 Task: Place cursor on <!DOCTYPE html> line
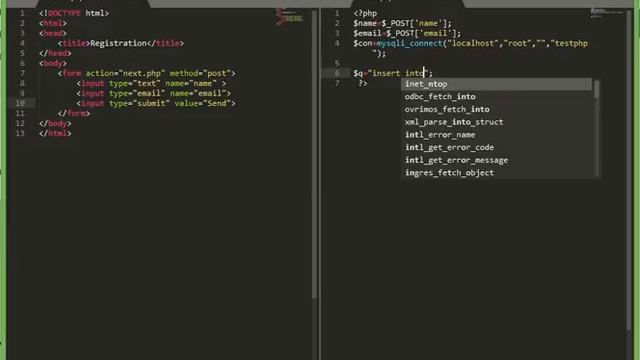[x=74, y=13]
